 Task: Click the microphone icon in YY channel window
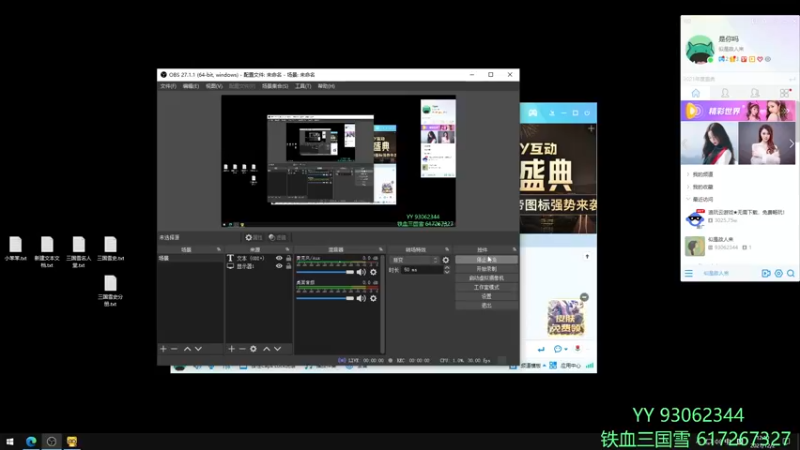[x=578, y=348]
